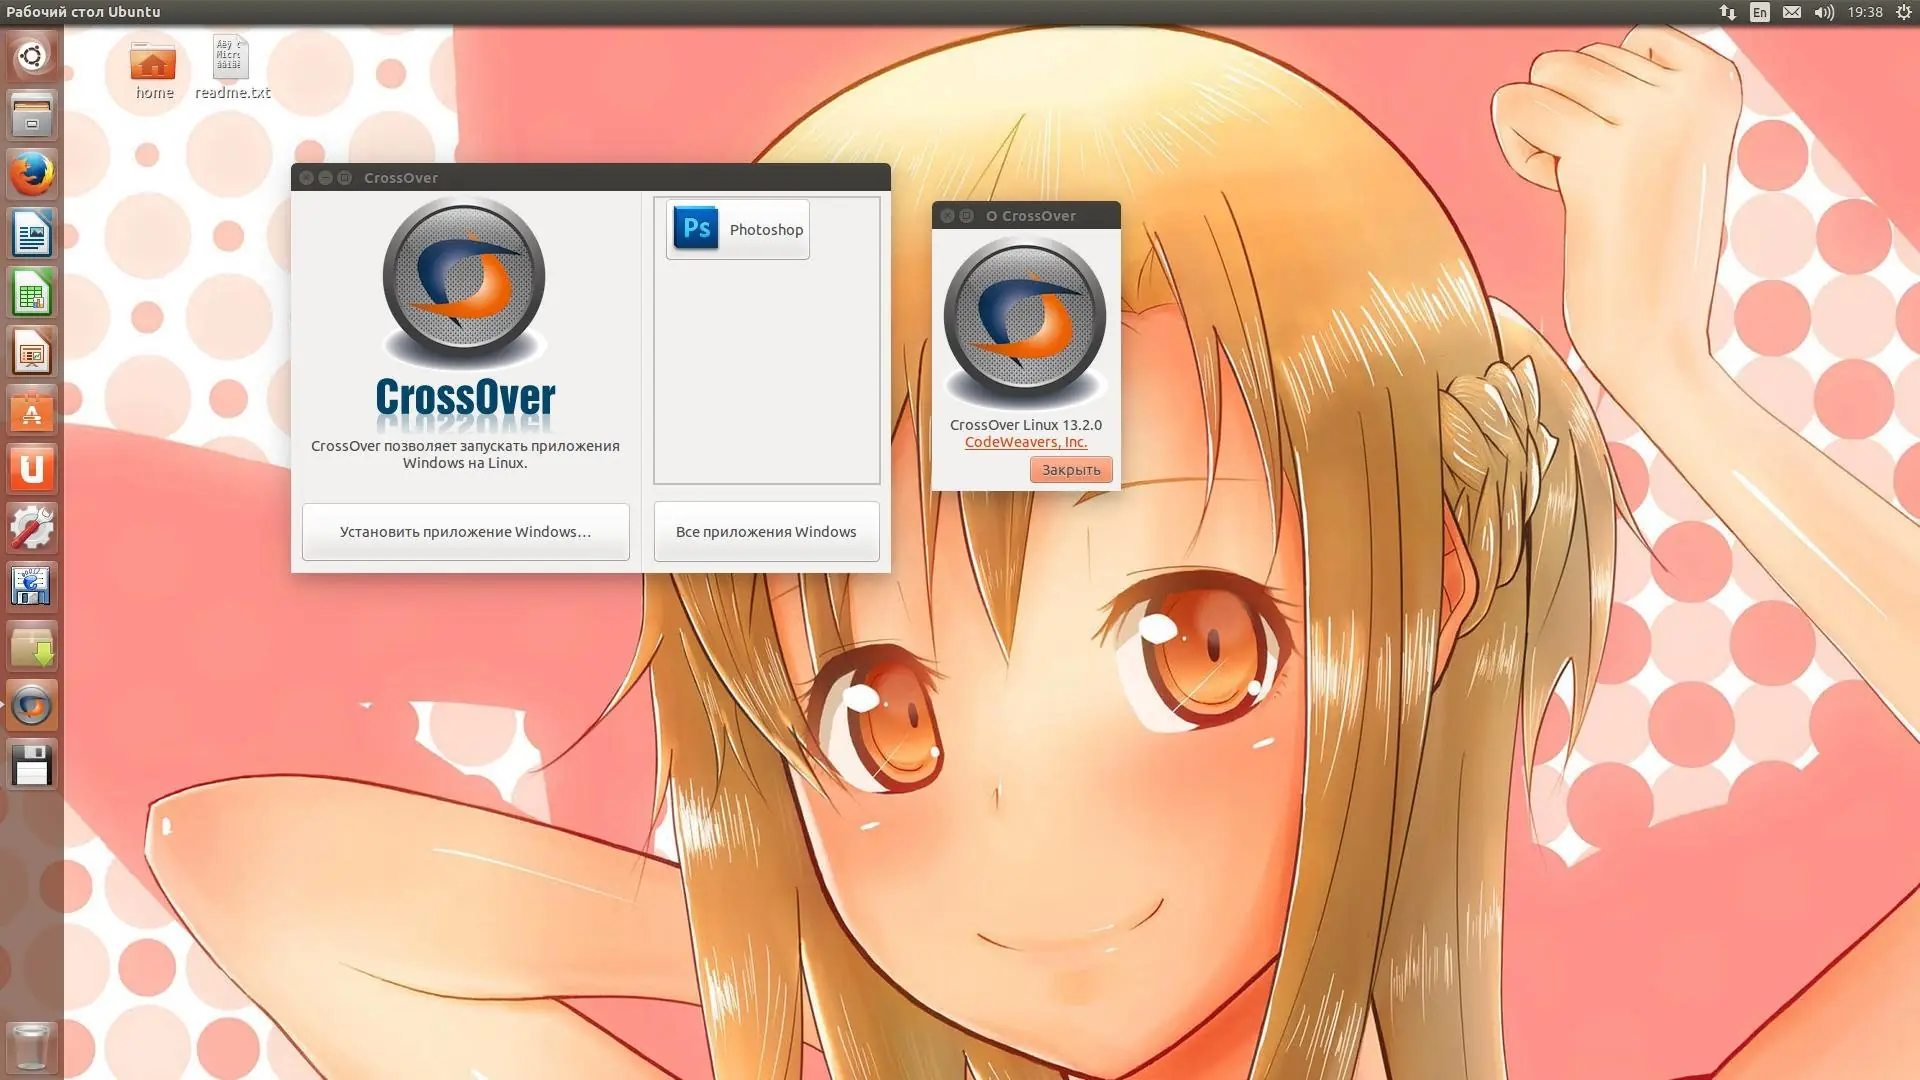Open the CodeWeavers, Inc. link
Image resolution: width=1920 pixels, height=1080 pixels.
1025,442
